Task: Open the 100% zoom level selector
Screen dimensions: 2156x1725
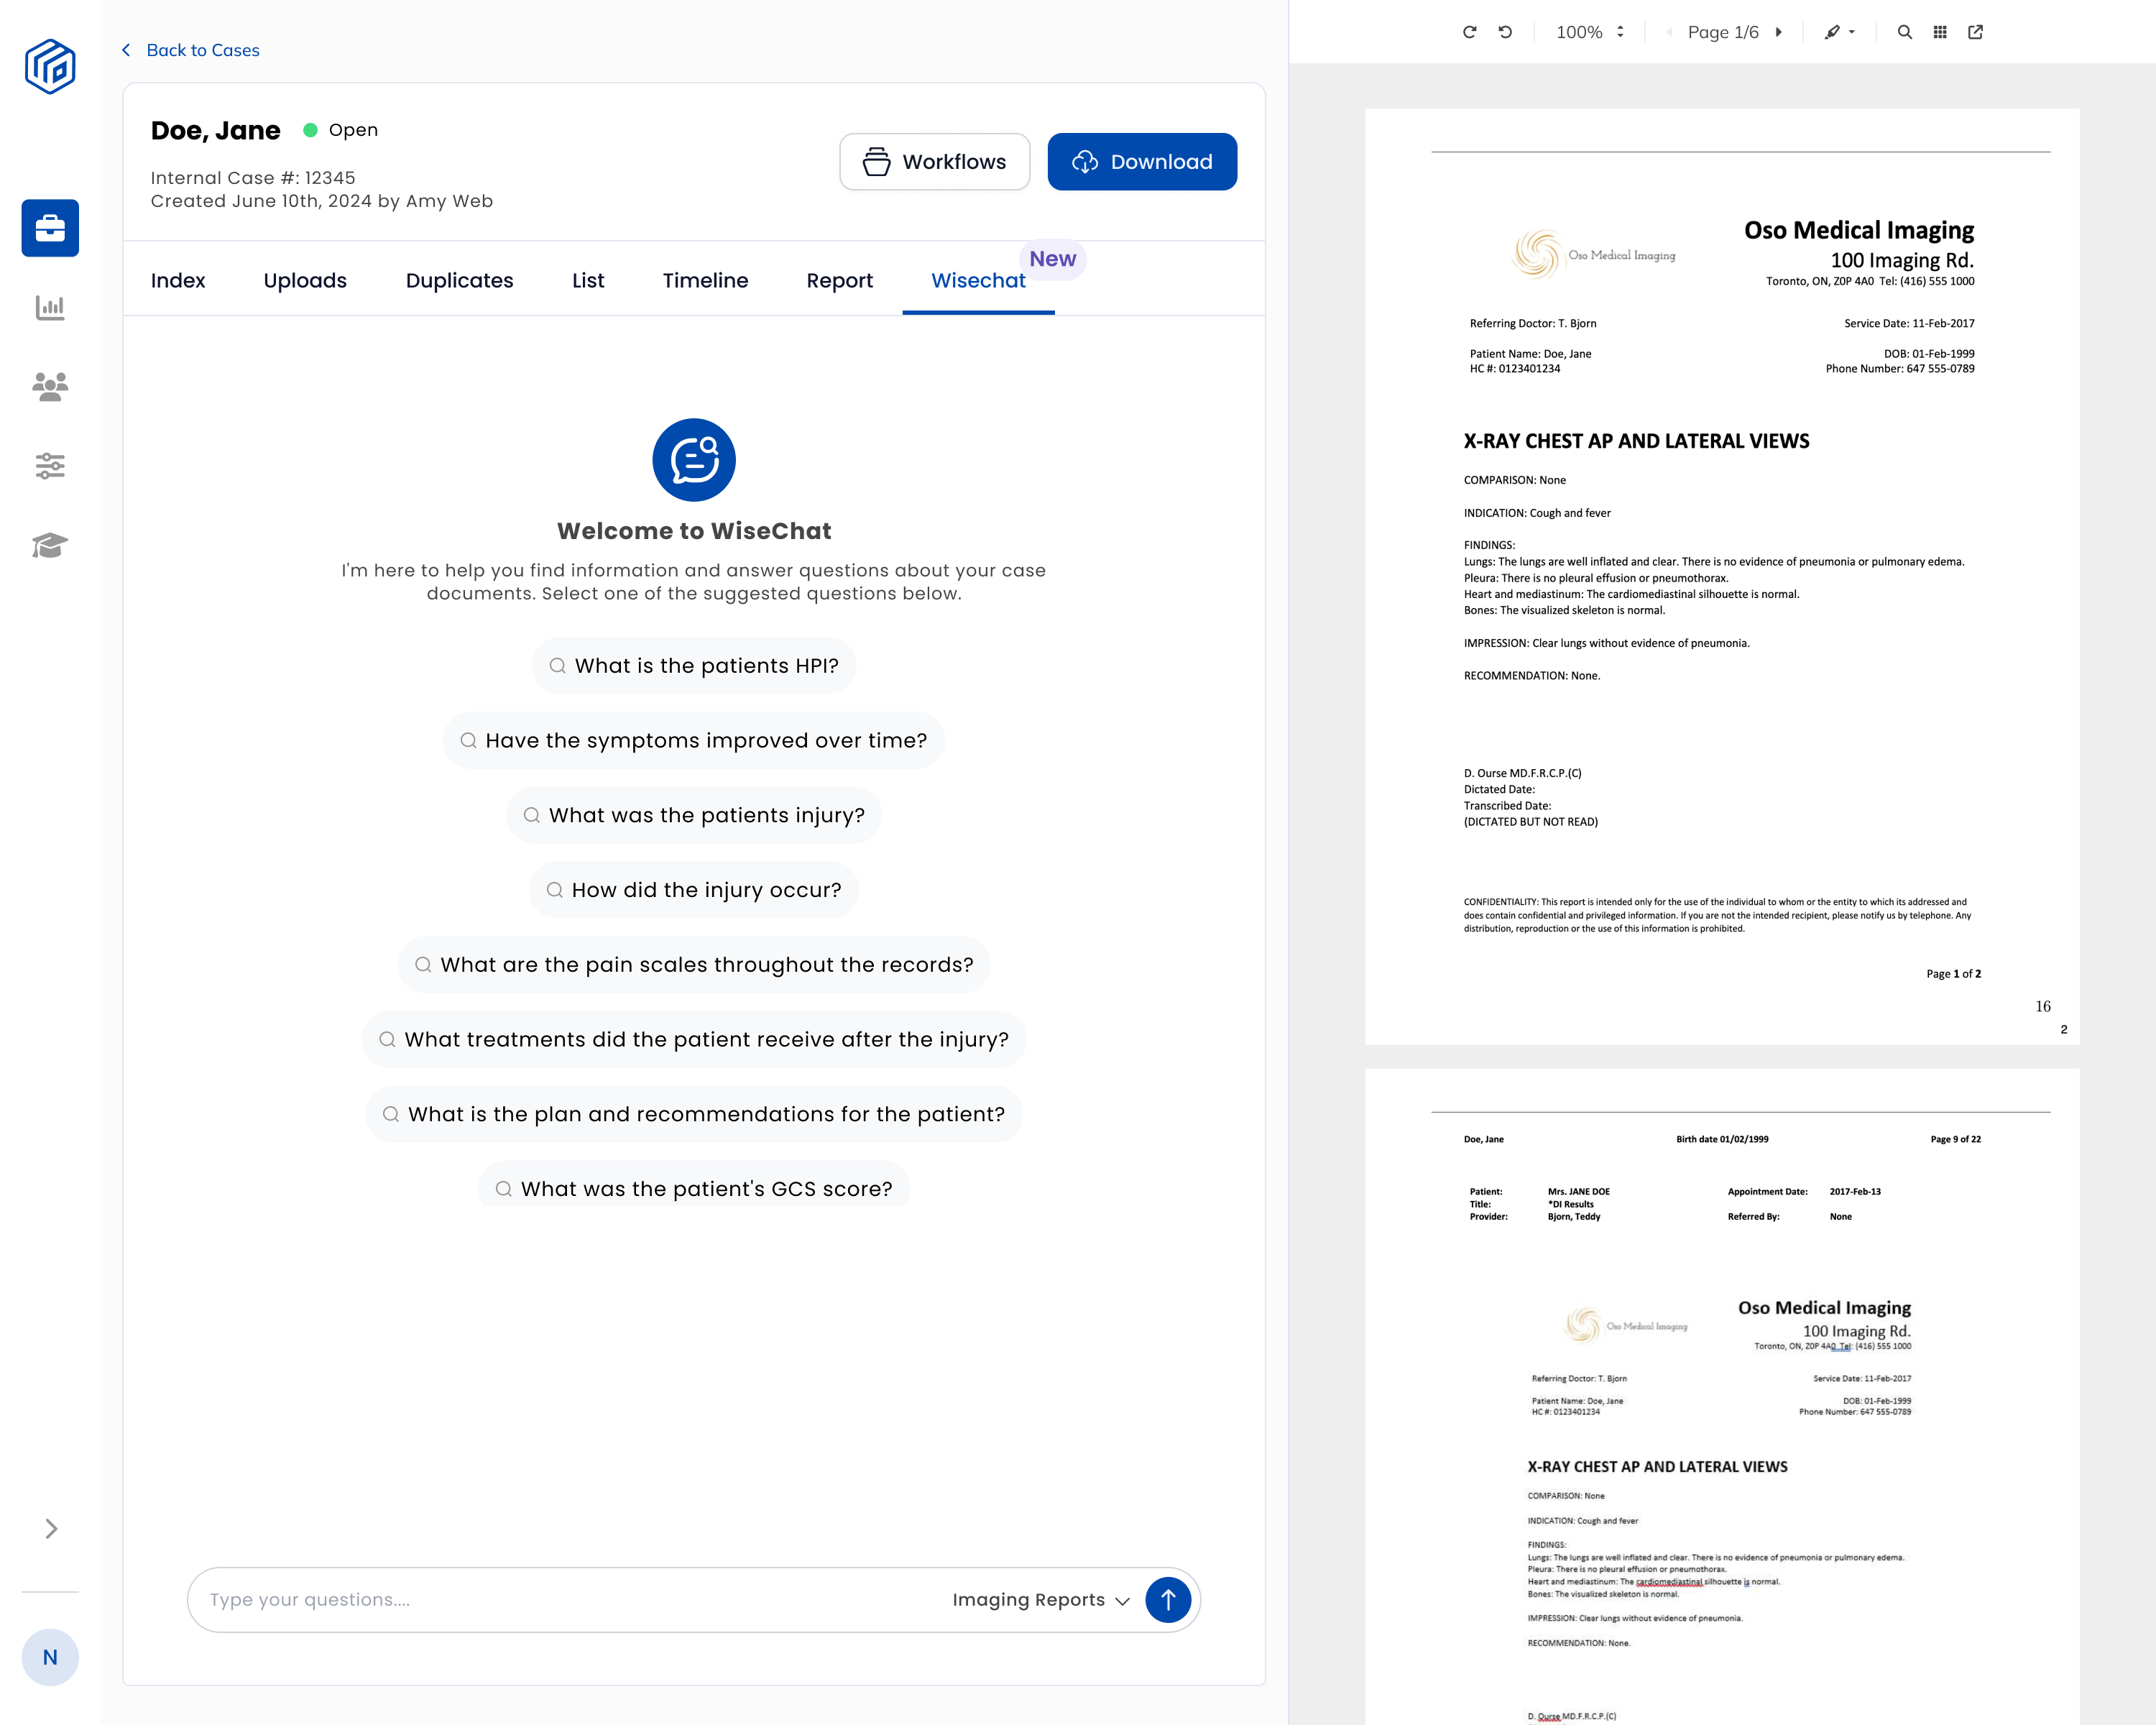Action: (1589, 32)
